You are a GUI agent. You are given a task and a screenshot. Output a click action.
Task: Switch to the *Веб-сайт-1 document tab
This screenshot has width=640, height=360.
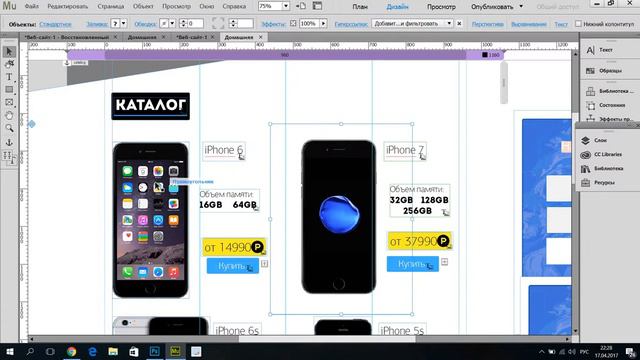tap(191, 37)
